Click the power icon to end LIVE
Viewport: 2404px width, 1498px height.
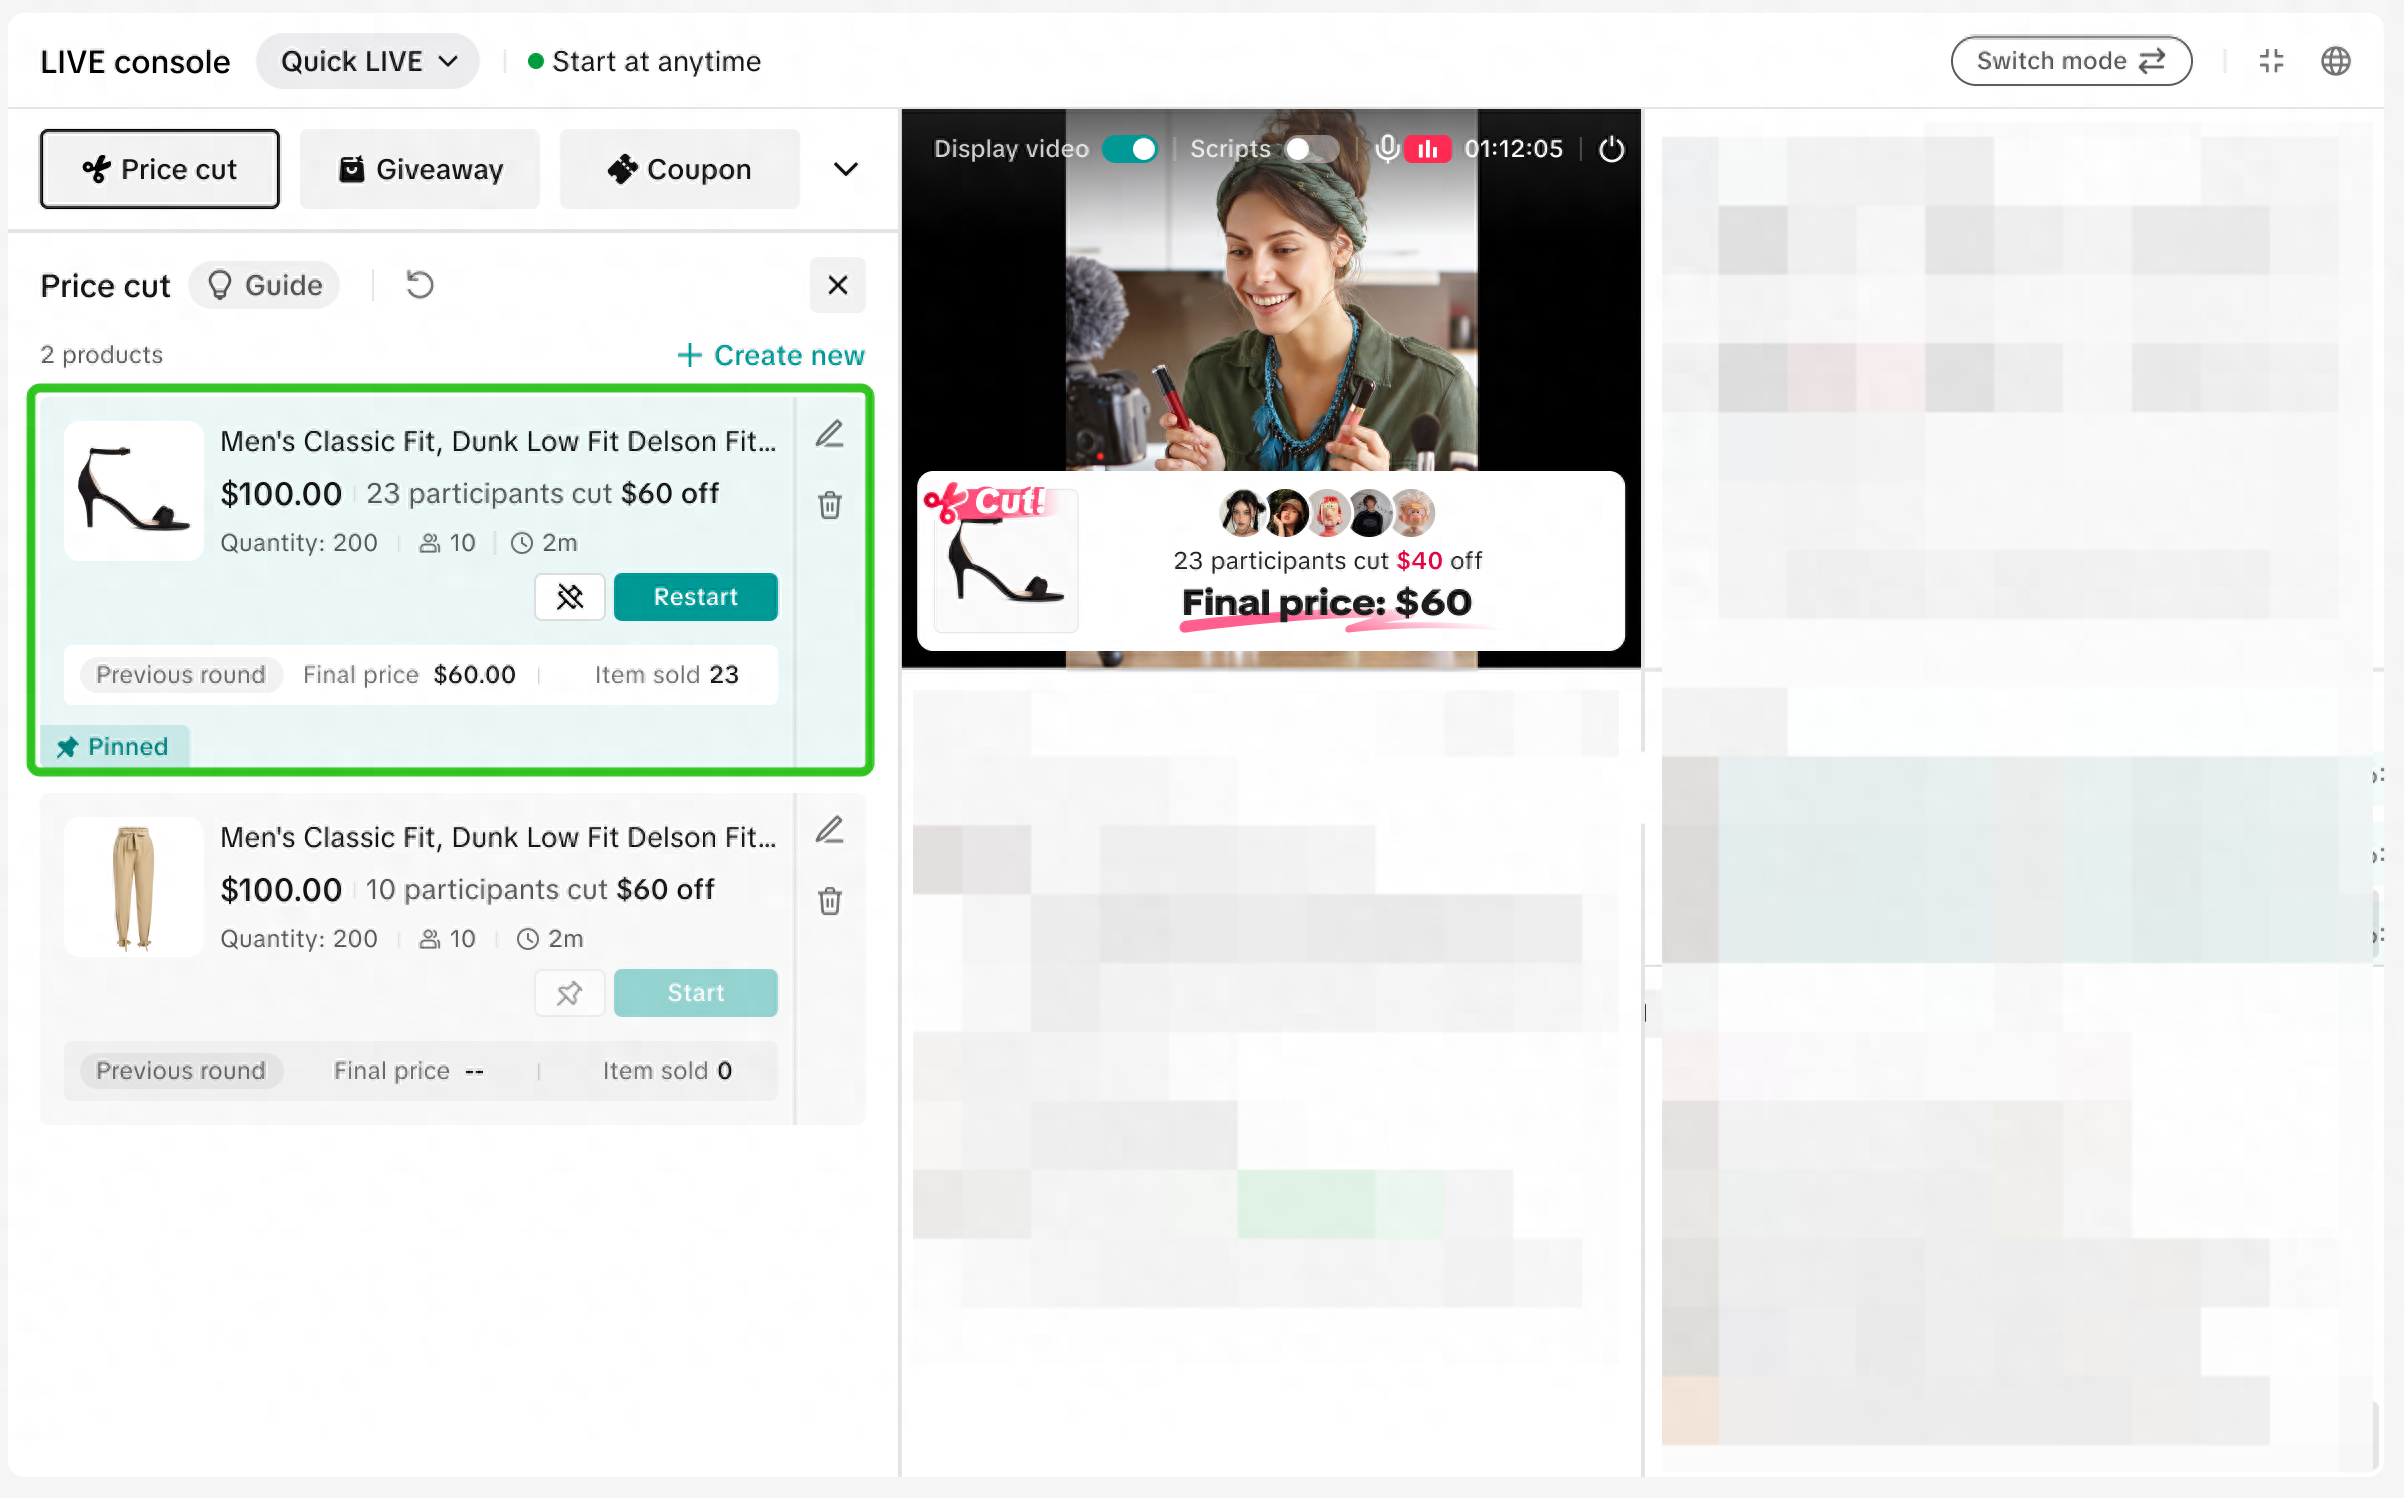(x=1611, y=149)
